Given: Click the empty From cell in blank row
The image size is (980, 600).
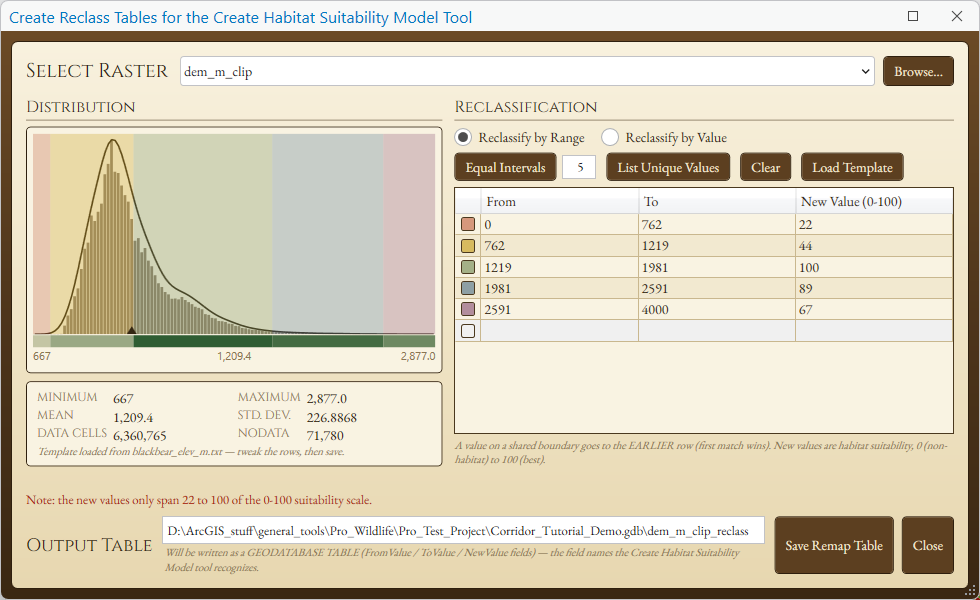Looking at the screenshot, I should 559,331.
